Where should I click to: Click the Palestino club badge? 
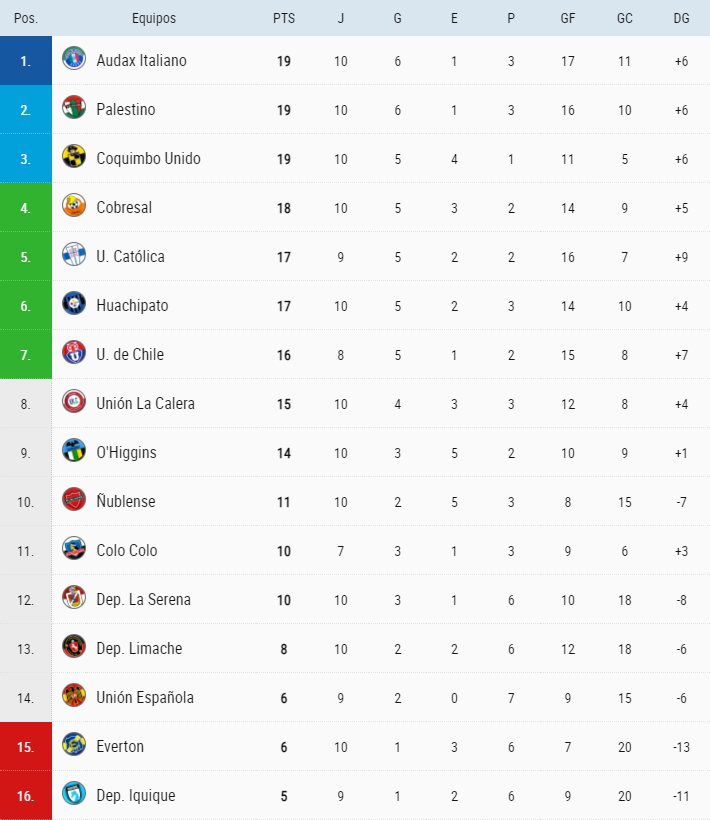[74, 108]
